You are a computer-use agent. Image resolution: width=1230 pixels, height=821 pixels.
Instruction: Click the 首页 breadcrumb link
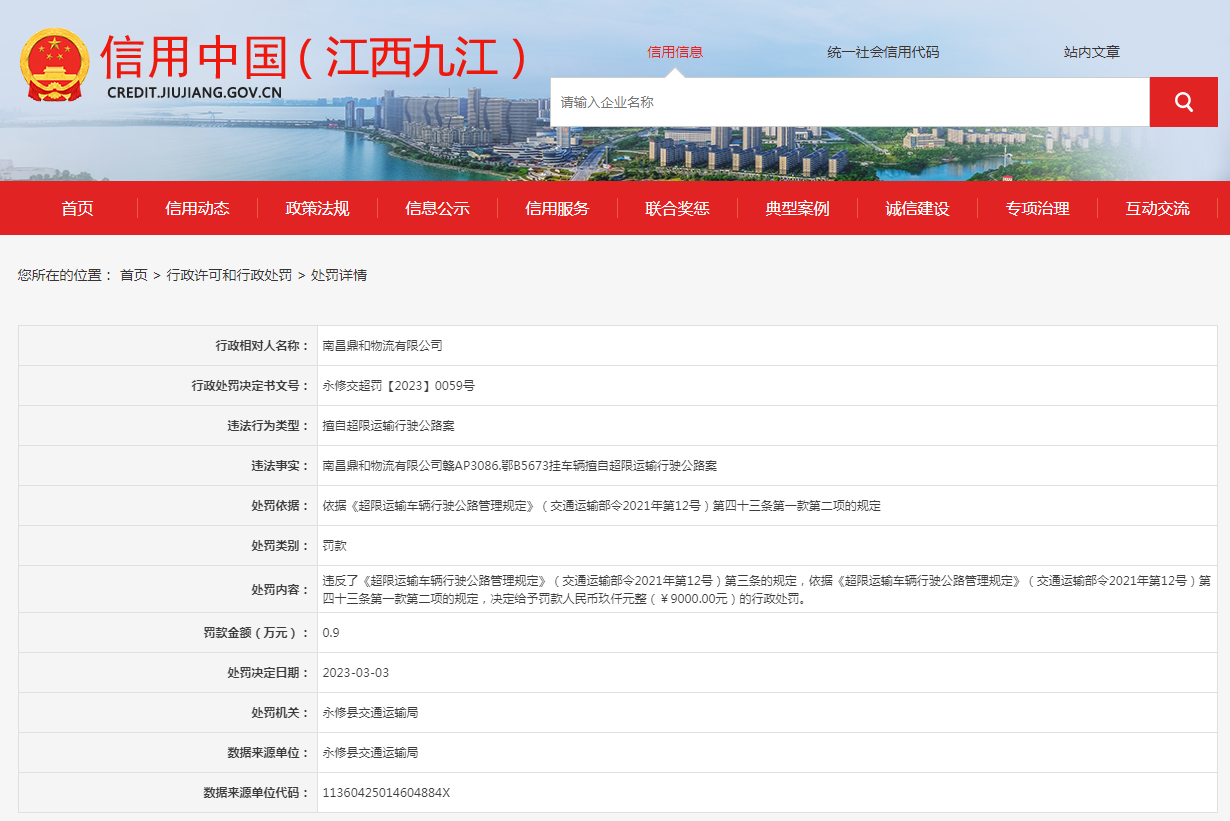(x=133, y=275)
